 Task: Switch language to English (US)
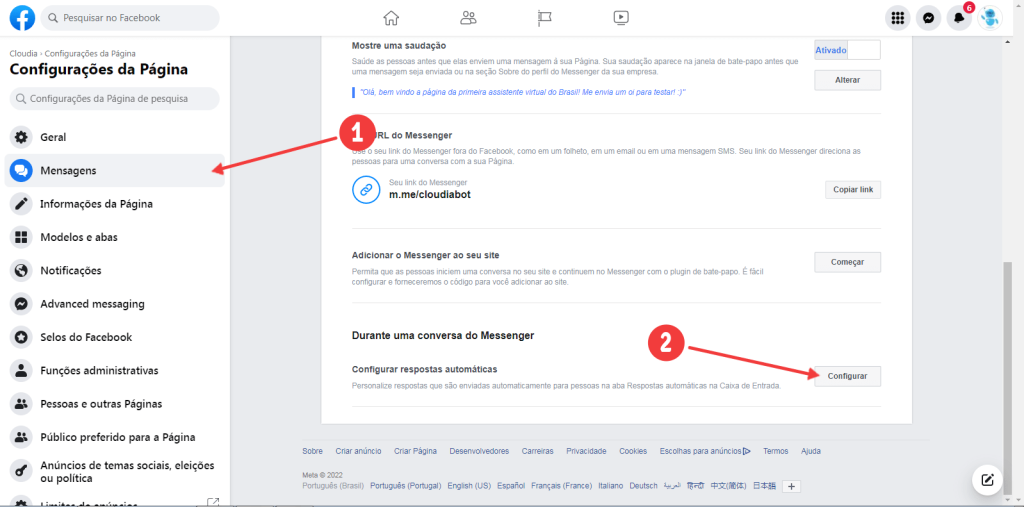[x=469, y=486]
